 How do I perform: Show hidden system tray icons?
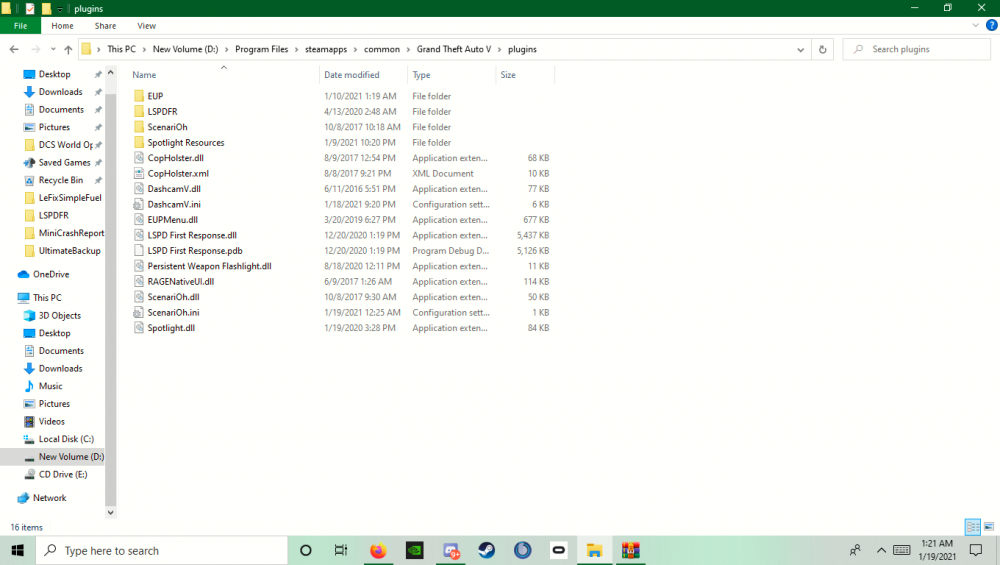881,550
